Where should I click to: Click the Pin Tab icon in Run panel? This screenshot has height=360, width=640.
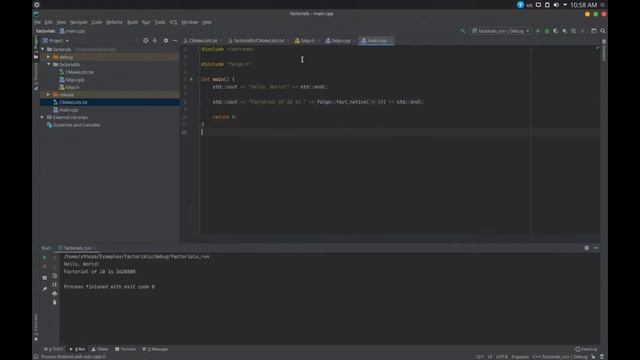(x=44, y=289)
